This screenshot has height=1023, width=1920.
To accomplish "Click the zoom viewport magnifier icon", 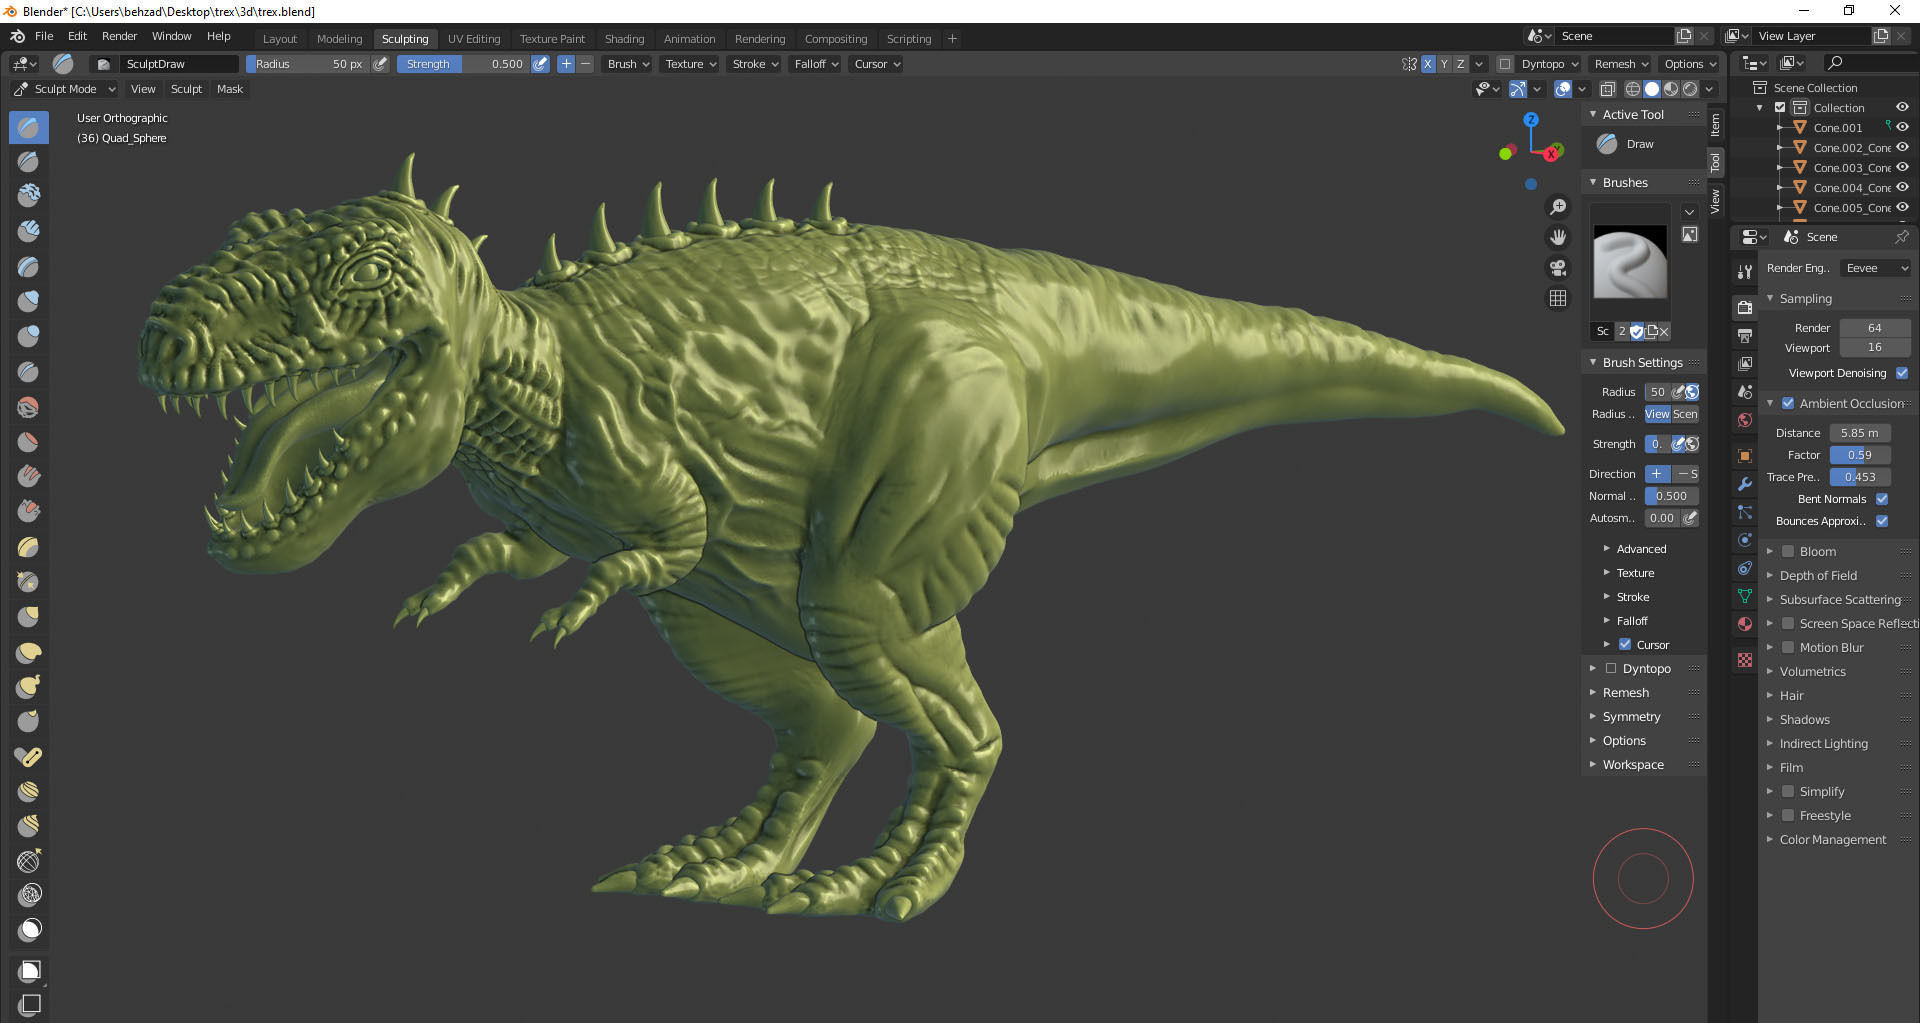I will coord(1558,207).
